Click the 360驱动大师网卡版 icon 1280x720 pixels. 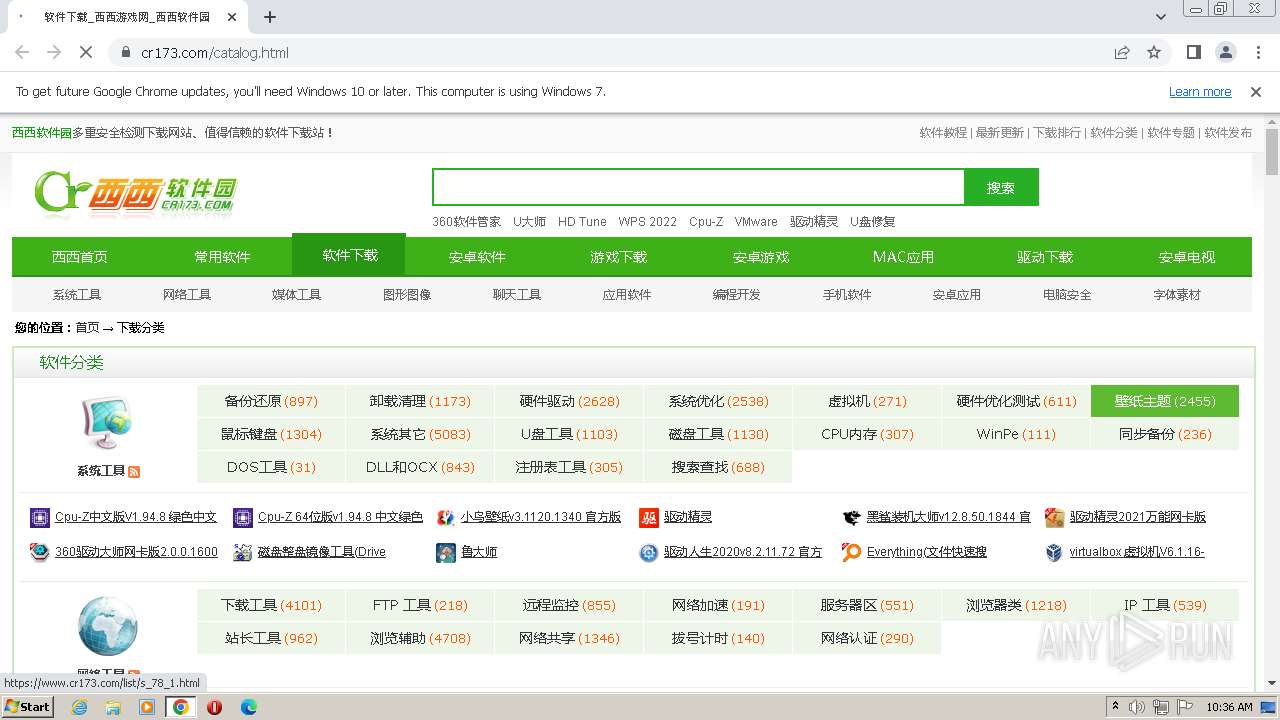(40, 552)
